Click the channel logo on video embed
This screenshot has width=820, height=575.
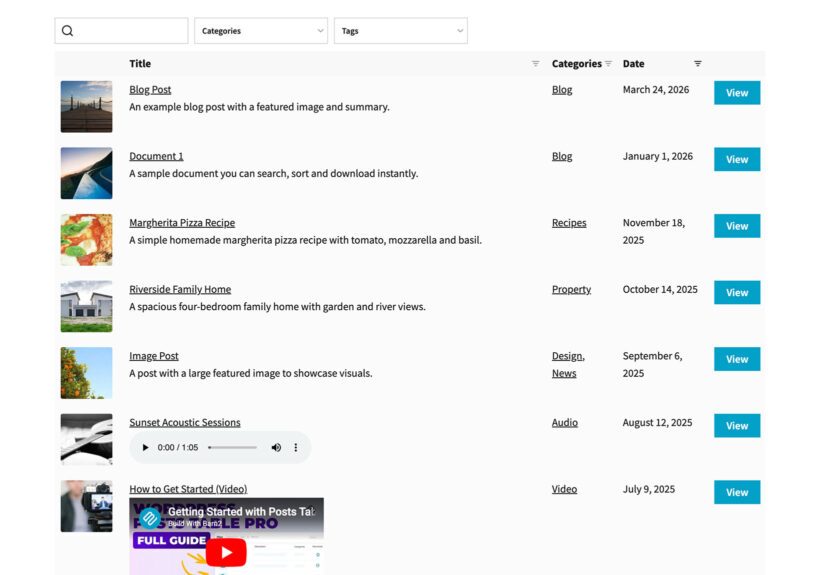pos(150,518)
